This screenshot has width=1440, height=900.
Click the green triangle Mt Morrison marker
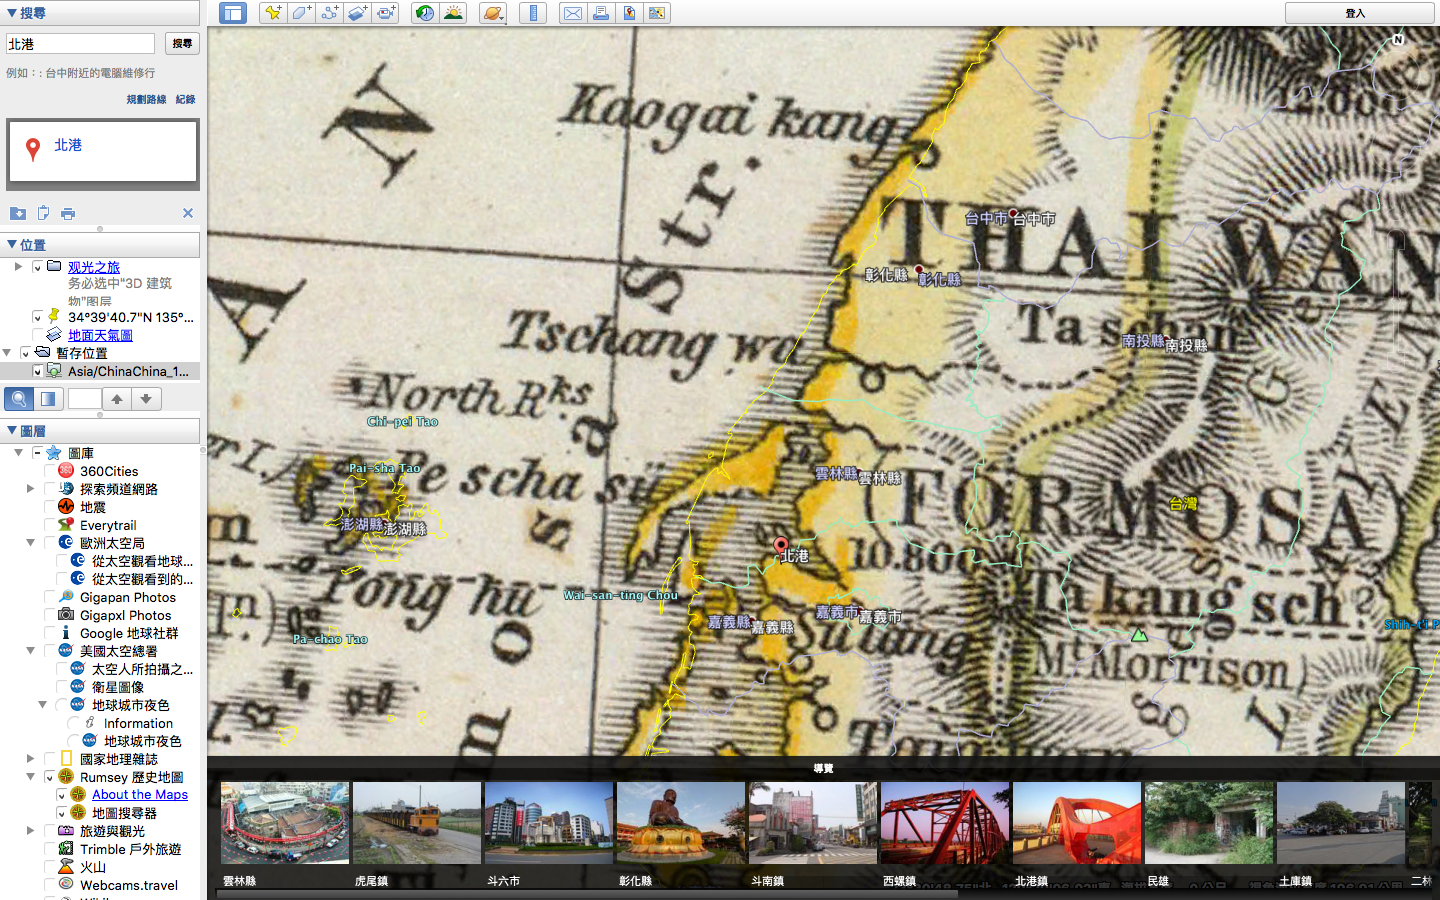click(1139, 635)
